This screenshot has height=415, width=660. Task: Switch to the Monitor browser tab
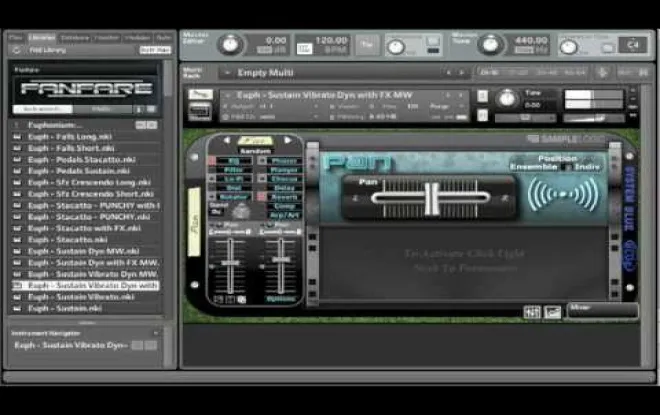pyautogui.click(x=106, y=37)
